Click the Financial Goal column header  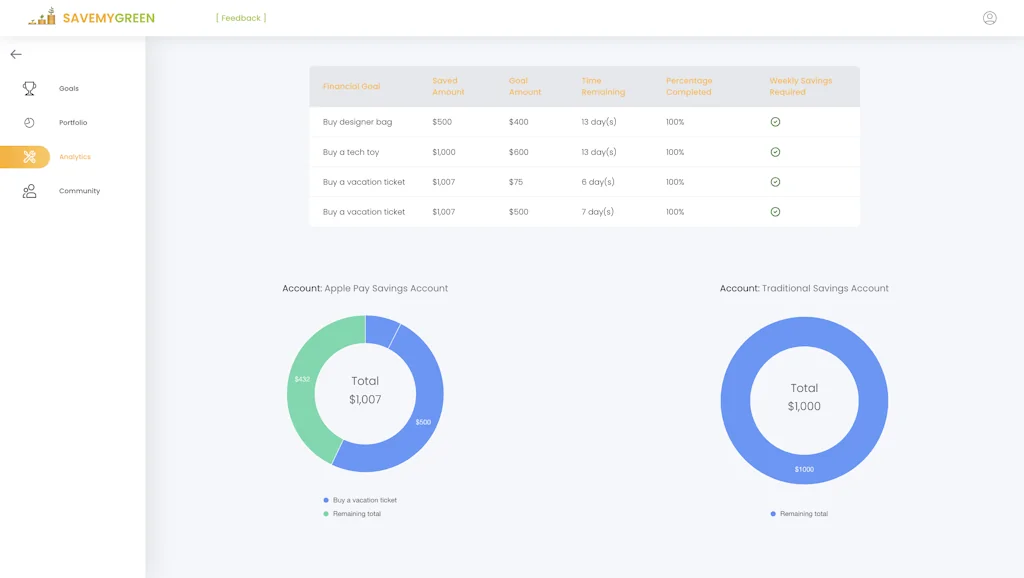351,87
